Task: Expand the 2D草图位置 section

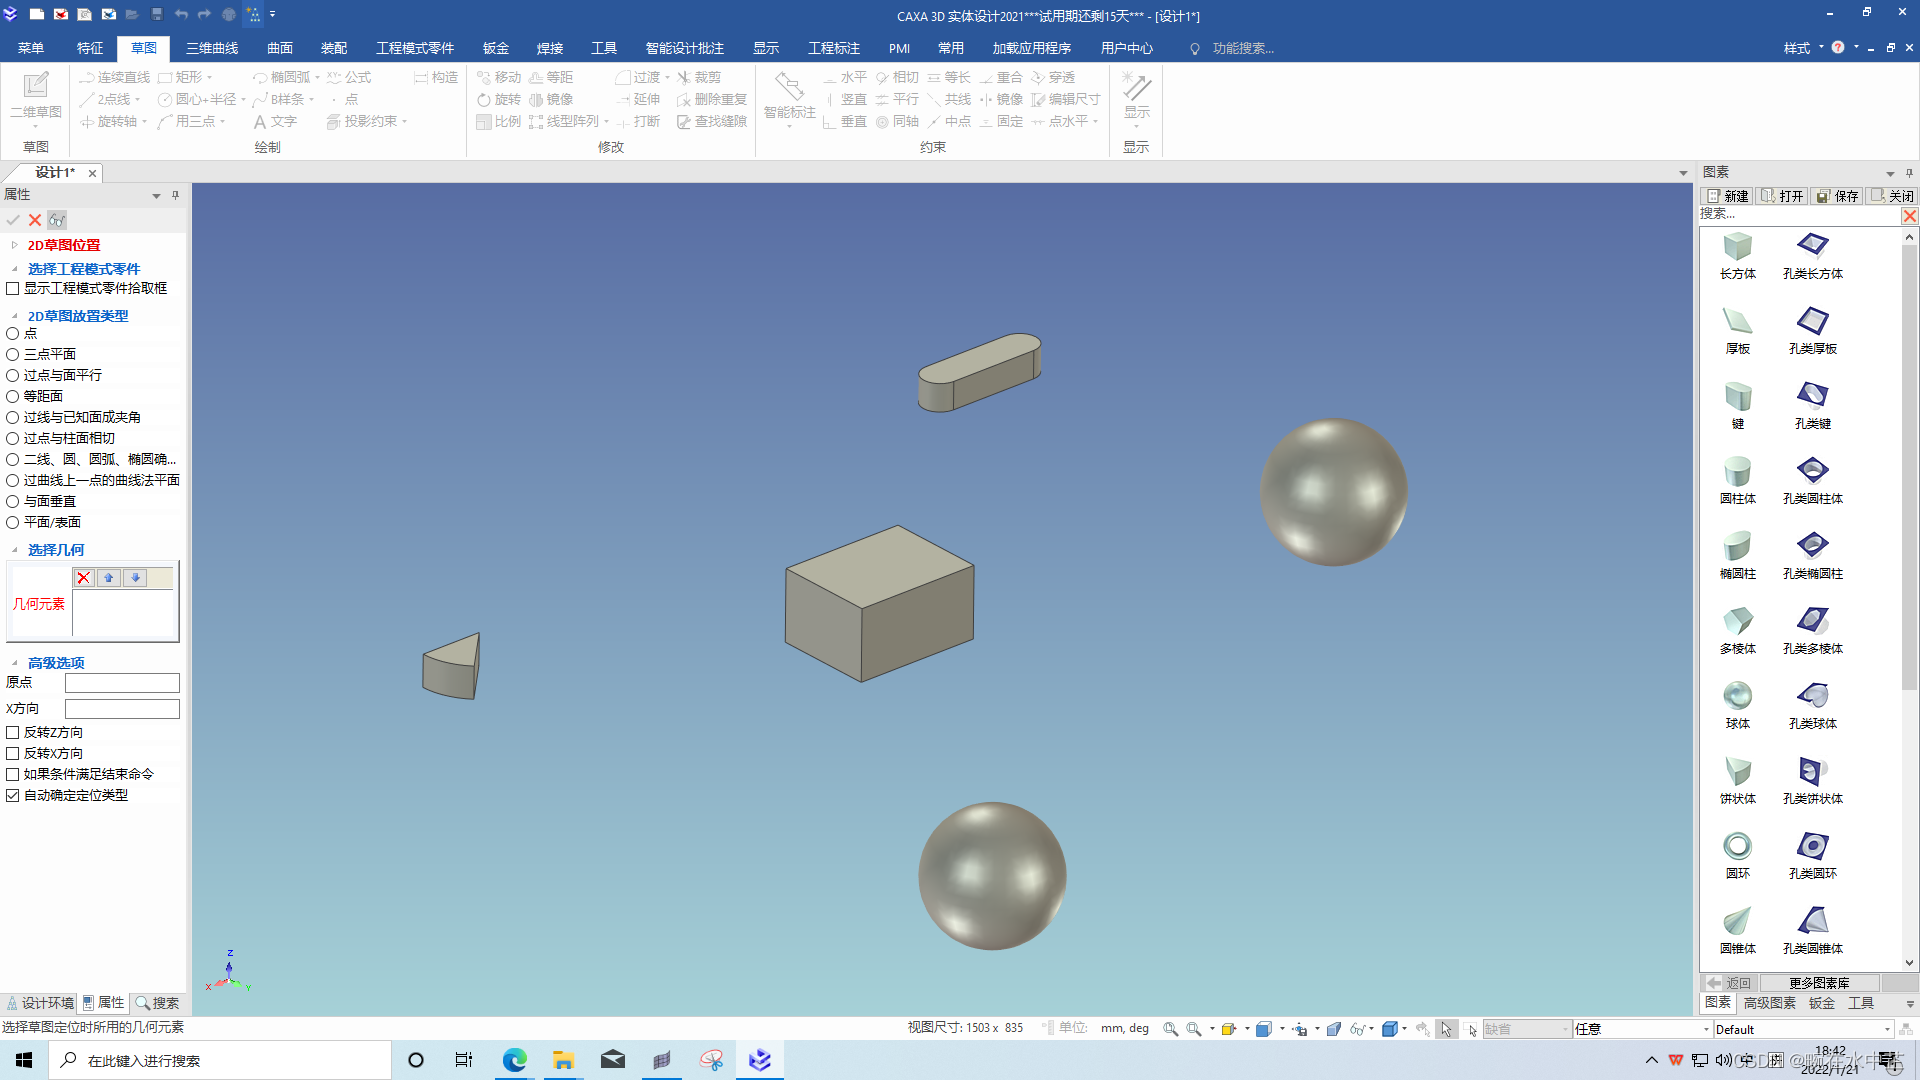Action: pos(14,245)
